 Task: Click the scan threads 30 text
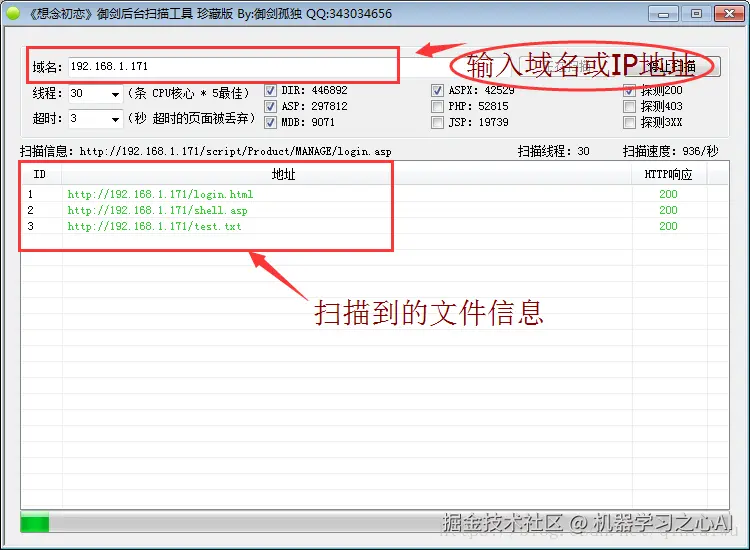point(553,152)
